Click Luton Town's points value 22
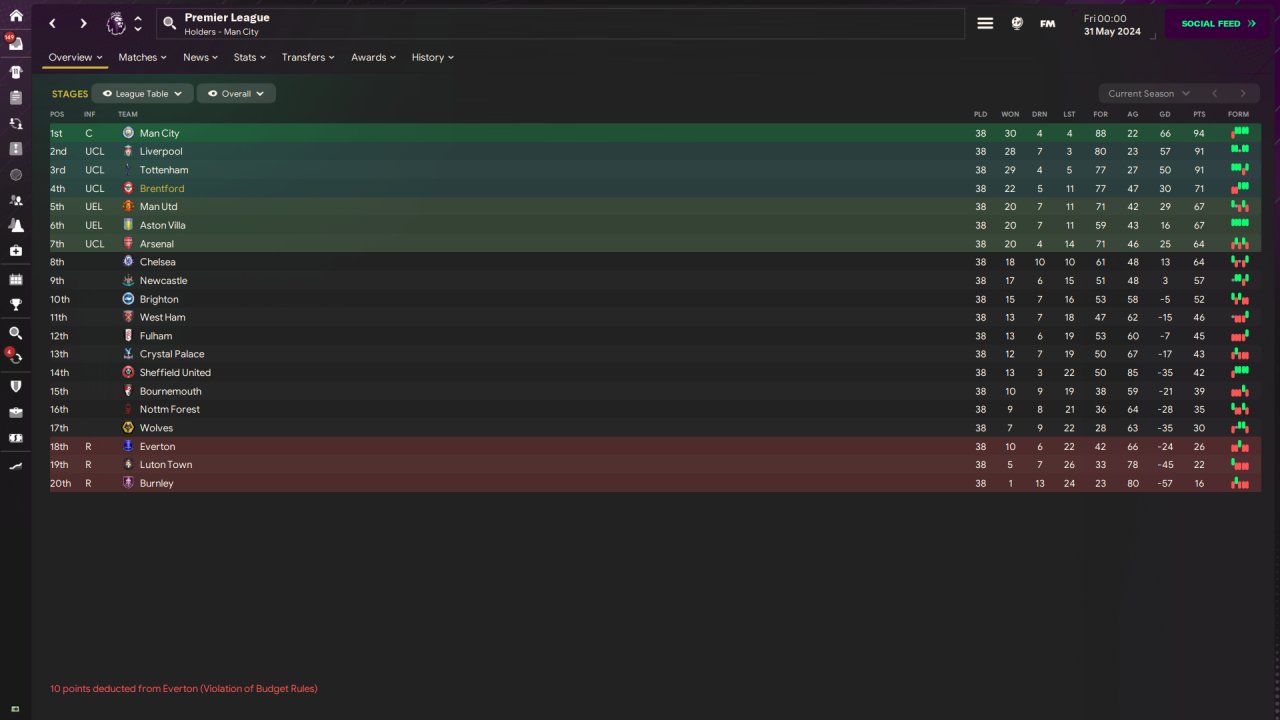Image resolution: width=1280 pixels, height=720 pixels. 1199,465
